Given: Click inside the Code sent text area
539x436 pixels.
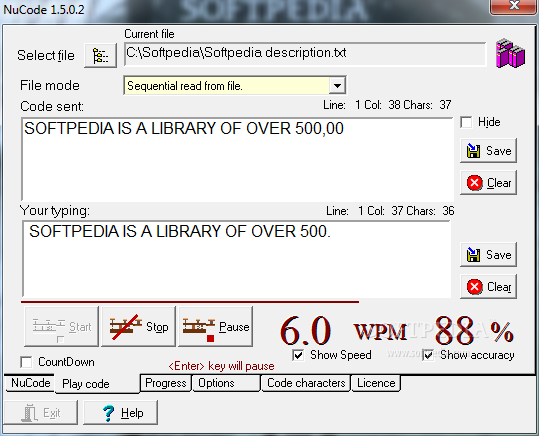Looking at the screenshot, I should (237, 159).
